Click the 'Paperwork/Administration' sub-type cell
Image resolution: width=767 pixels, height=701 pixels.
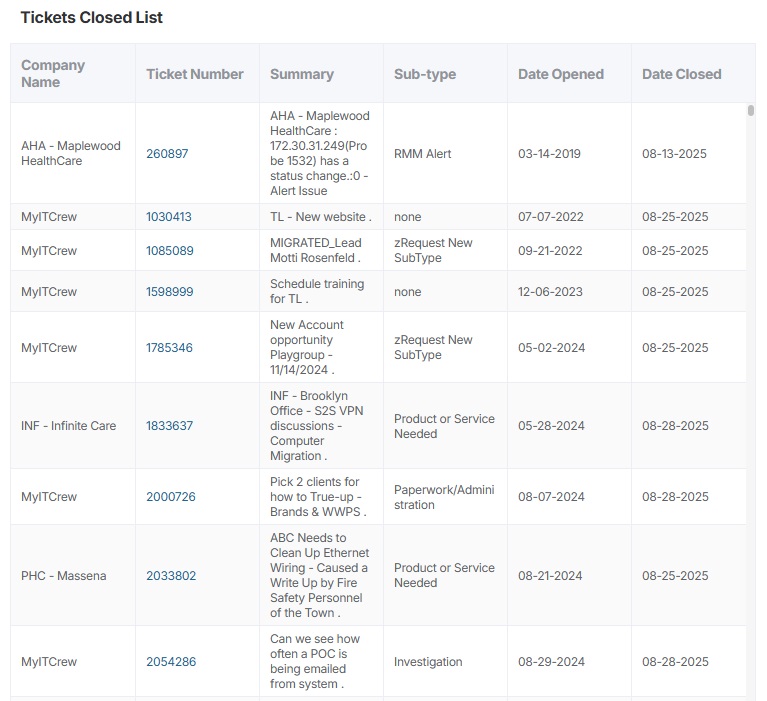pyautogui.click(x=444, y=497)
